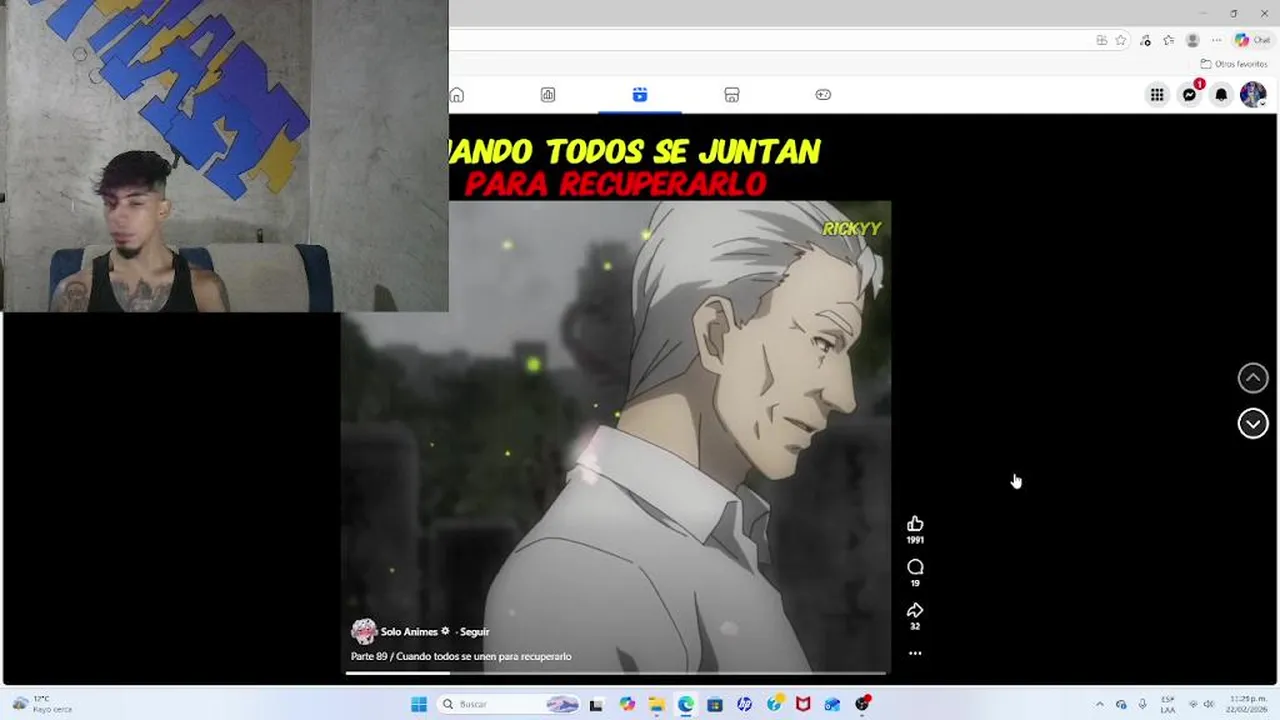
Task: Click the Solo Animes page name
Action: (409, 632)
